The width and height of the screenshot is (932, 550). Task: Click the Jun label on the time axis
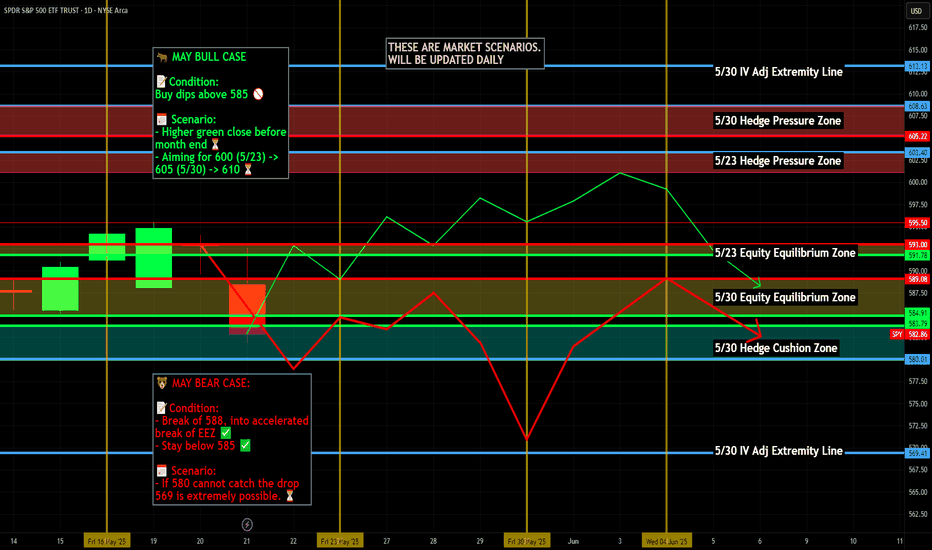[x=573, y=541]
